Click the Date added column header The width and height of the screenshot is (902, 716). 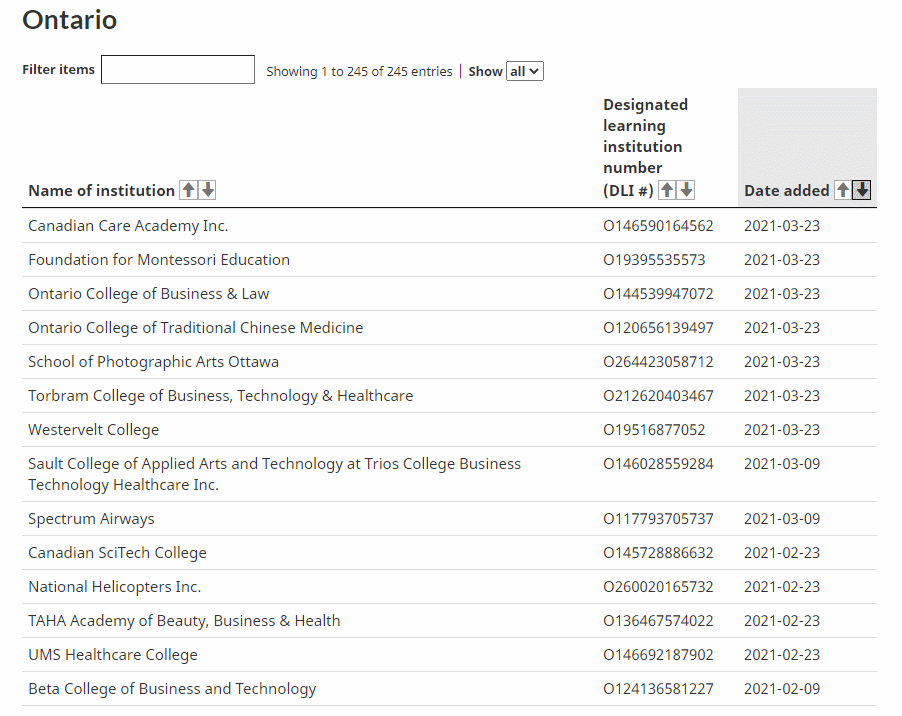[x=786, y=190]
